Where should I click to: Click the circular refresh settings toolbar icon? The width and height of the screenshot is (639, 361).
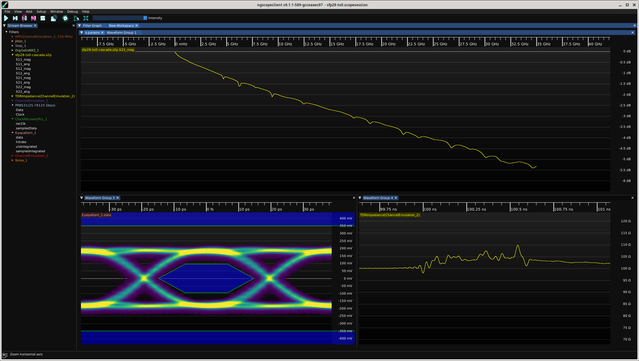point(65,18)
